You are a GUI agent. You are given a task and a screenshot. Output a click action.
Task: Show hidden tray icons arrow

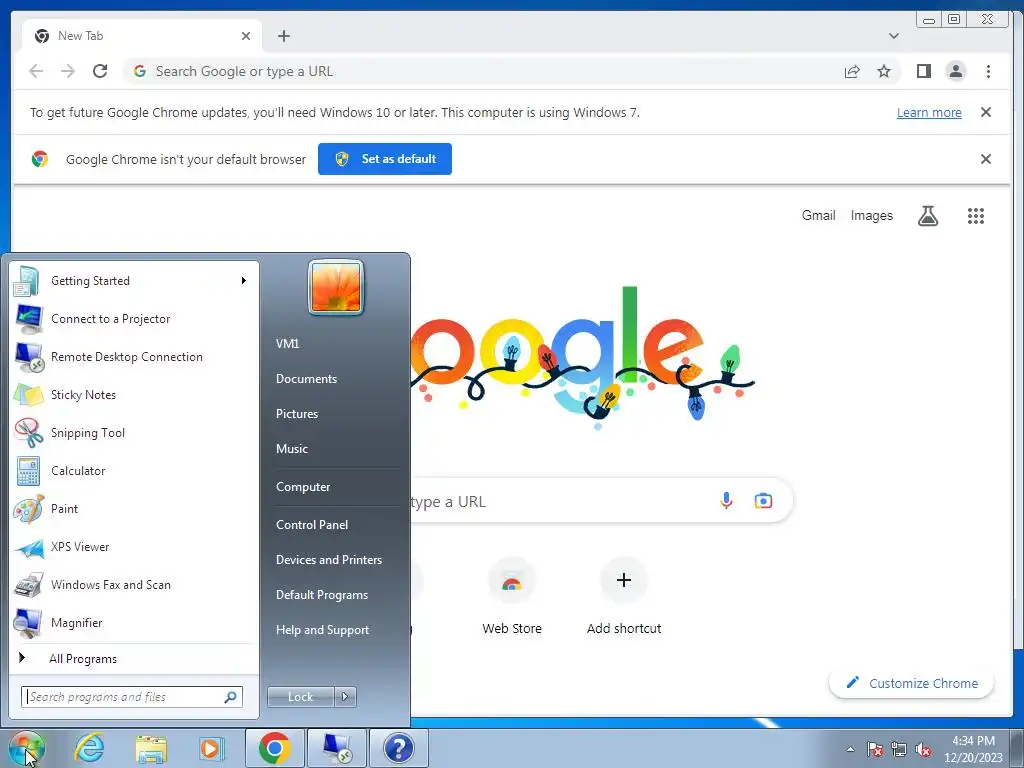pos(850,749)
